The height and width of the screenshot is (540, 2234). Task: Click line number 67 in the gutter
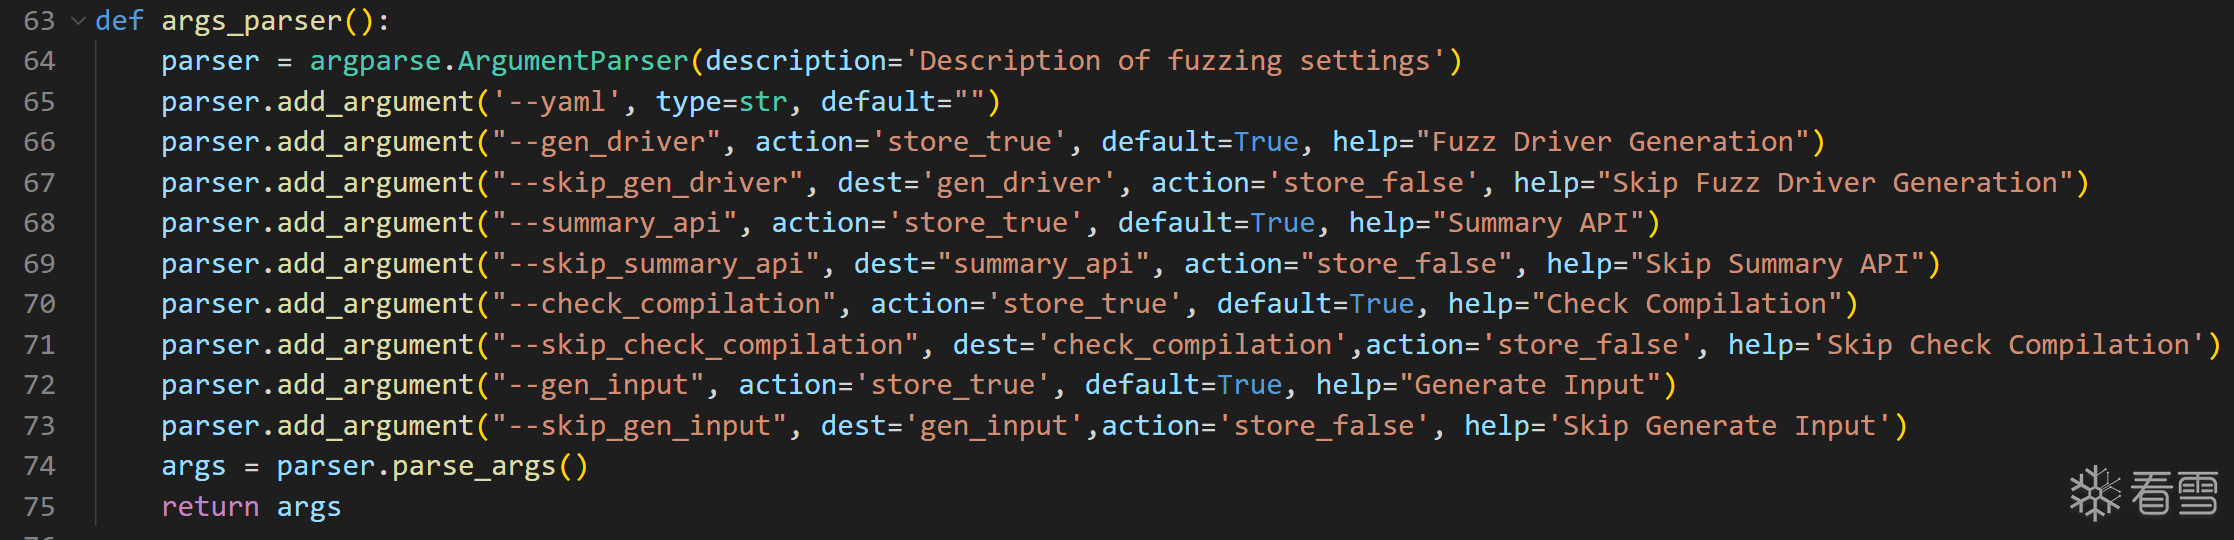pos(39,183)
